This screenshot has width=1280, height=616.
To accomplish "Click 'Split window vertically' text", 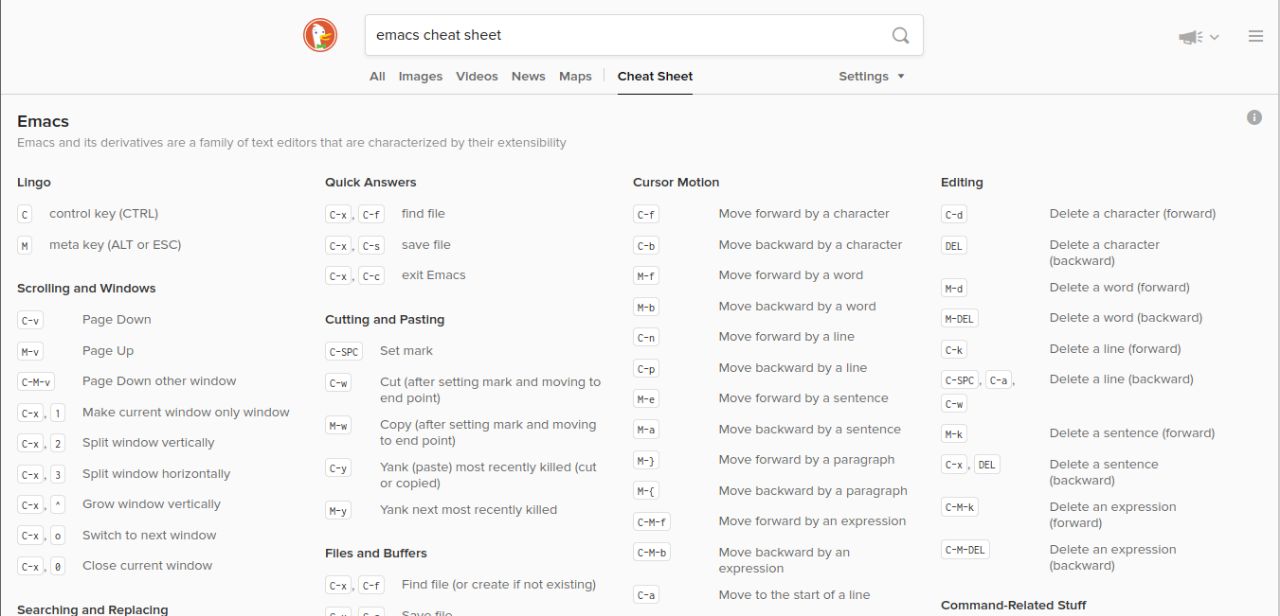I will (148, 442).
